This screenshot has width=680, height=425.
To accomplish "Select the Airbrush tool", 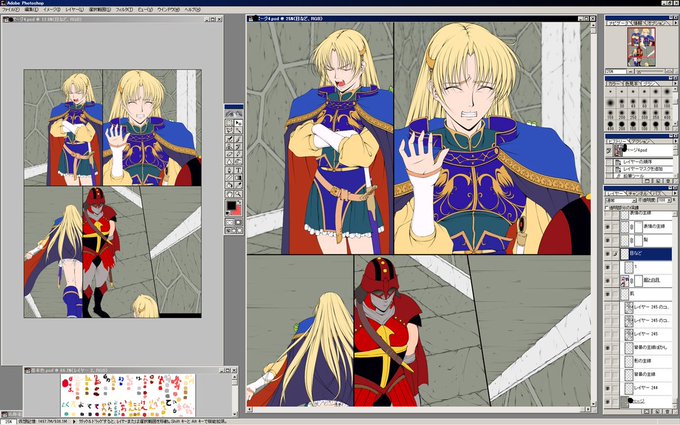I will coord(229,139).
